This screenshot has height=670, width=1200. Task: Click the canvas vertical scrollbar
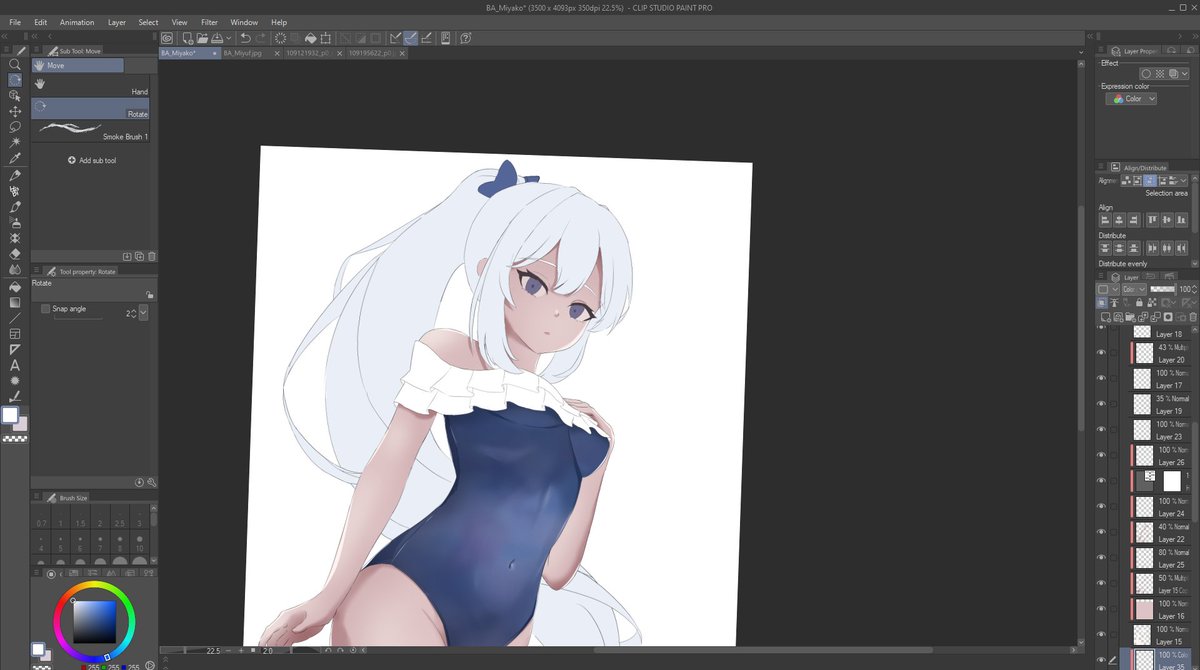click(x=1079, y=318)
